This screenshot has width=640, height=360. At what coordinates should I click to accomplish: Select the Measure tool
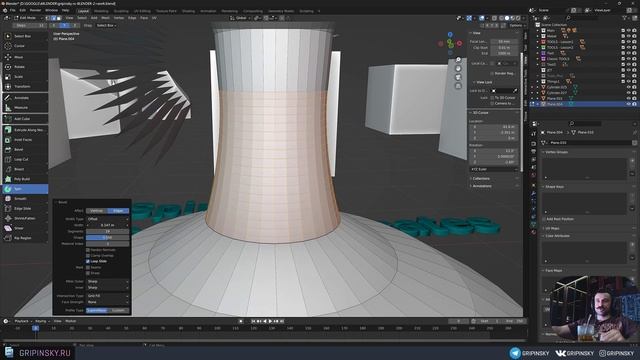pos(25,107)
